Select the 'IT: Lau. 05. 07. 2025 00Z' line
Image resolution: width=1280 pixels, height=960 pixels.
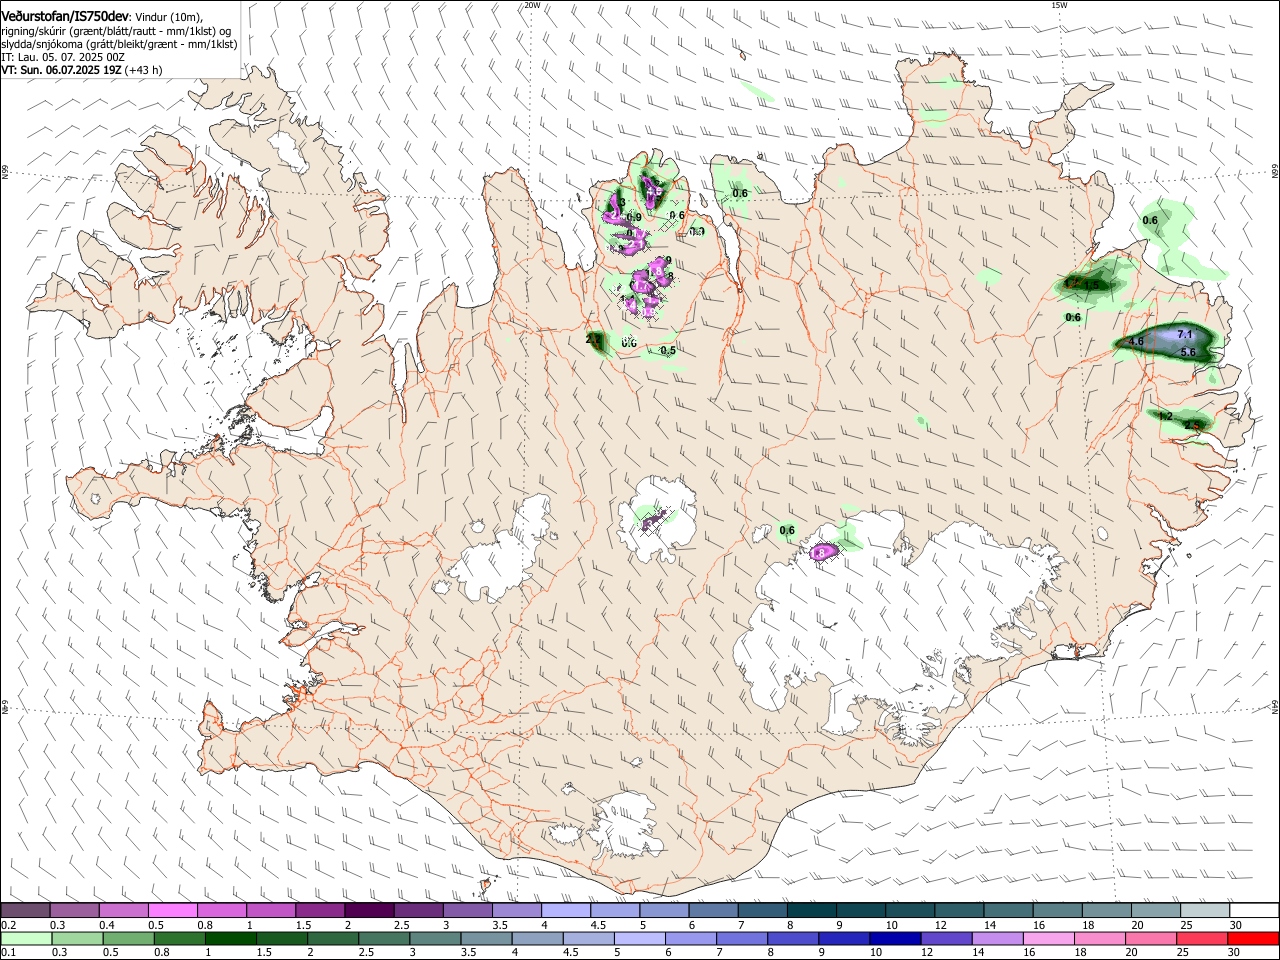[63, 57]
